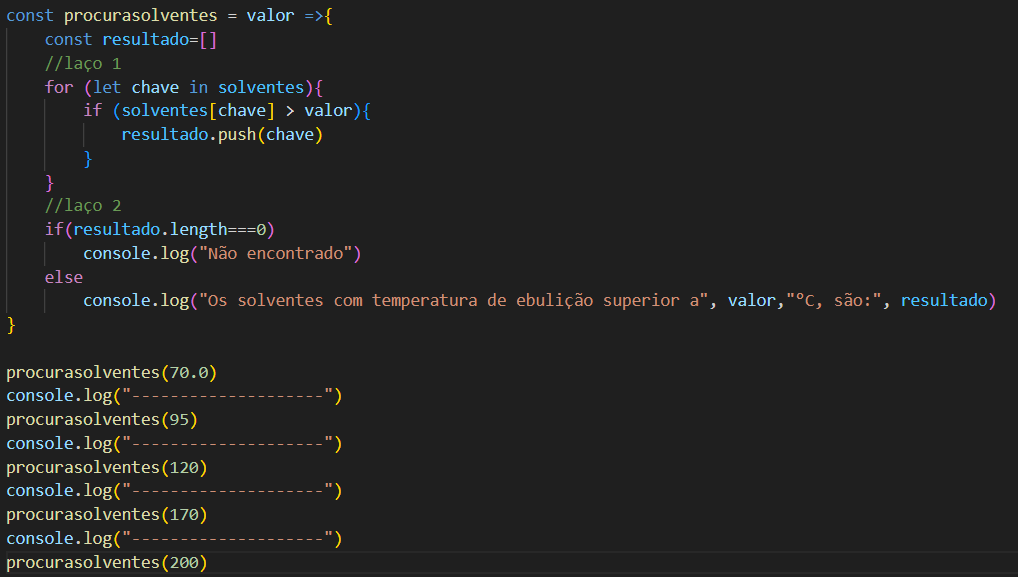This screenshot has height=577, width=1018.
Task: Click the string "Os solventes com temperatura de ebulição superior a"
Action: (x=453, y=301)
